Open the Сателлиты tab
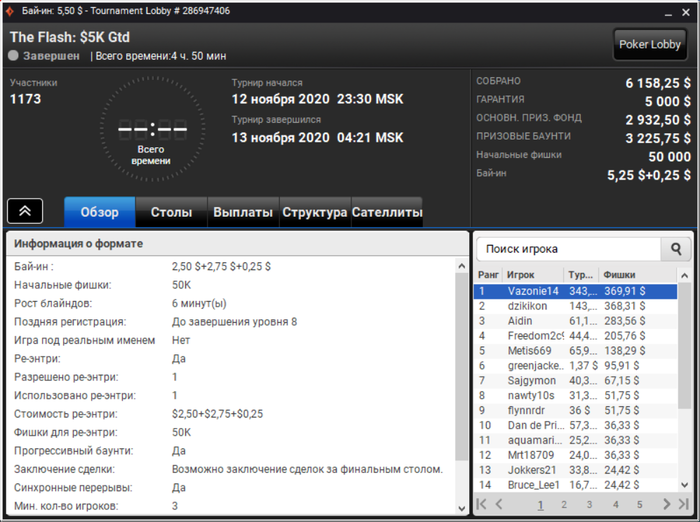 click(387, 212)
